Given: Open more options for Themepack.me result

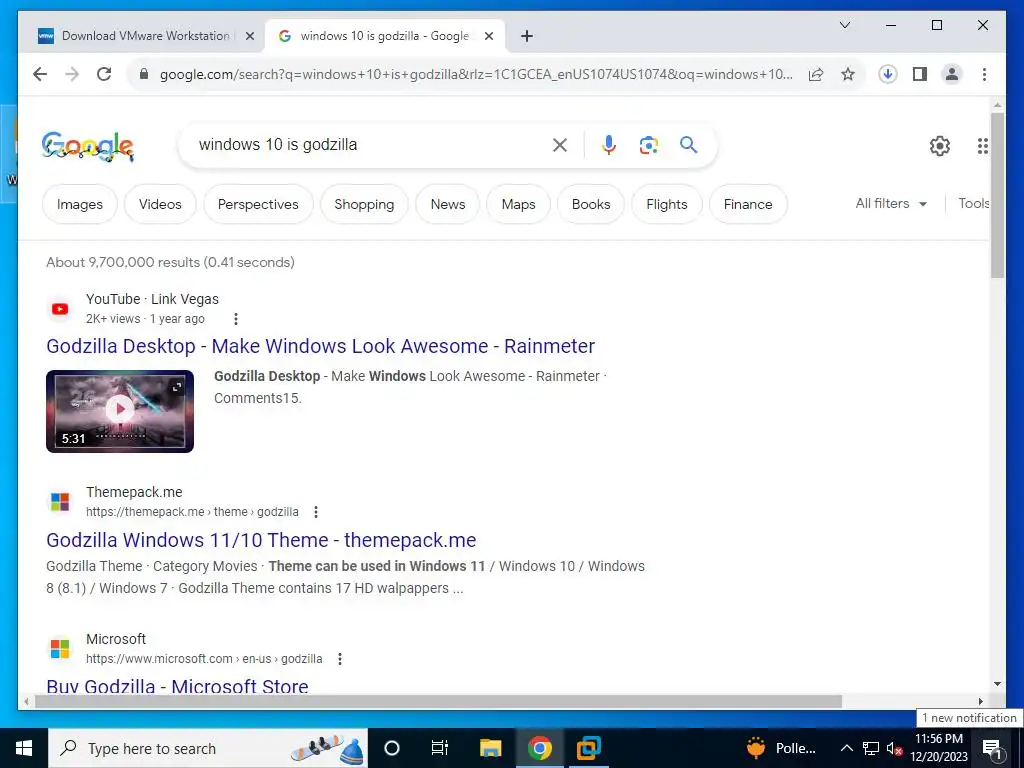Looking at the screenshot, I should point(316,512).
